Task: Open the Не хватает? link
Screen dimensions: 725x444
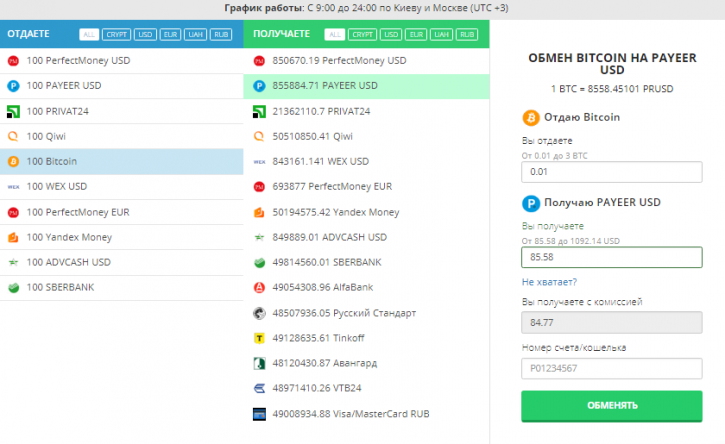Action: click(549, 282)
